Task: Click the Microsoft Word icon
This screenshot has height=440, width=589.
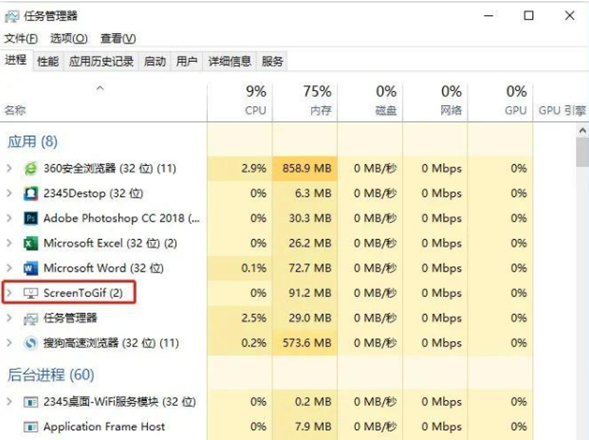Action: (x=31, y=268)
